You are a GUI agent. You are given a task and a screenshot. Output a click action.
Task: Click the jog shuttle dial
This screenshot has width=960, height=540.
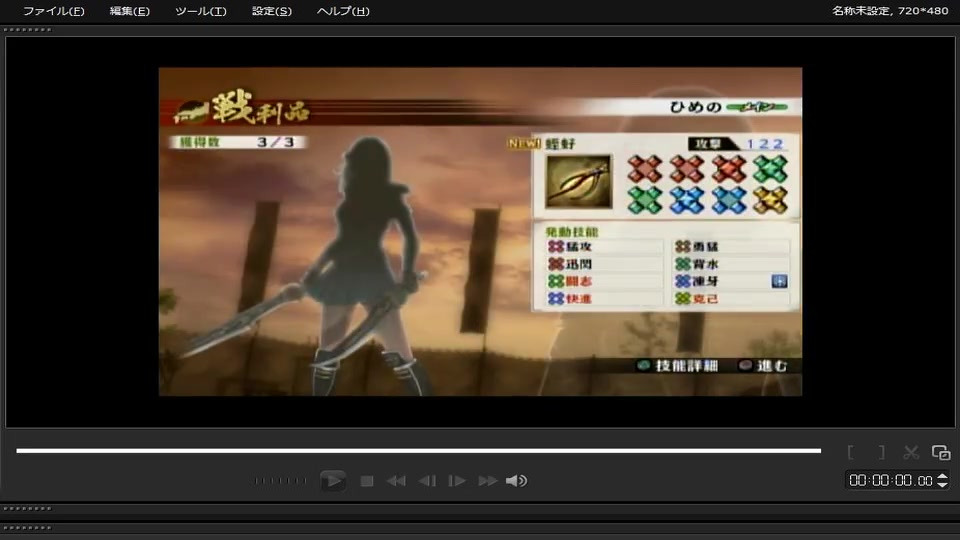click(x=280, y=481)
